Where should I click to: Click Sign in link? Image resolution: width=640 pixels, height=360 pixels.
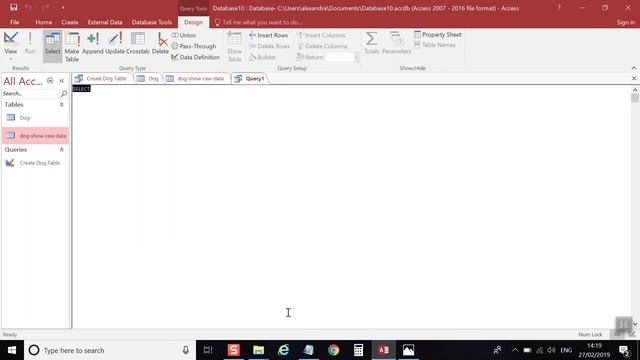[626, 22]
